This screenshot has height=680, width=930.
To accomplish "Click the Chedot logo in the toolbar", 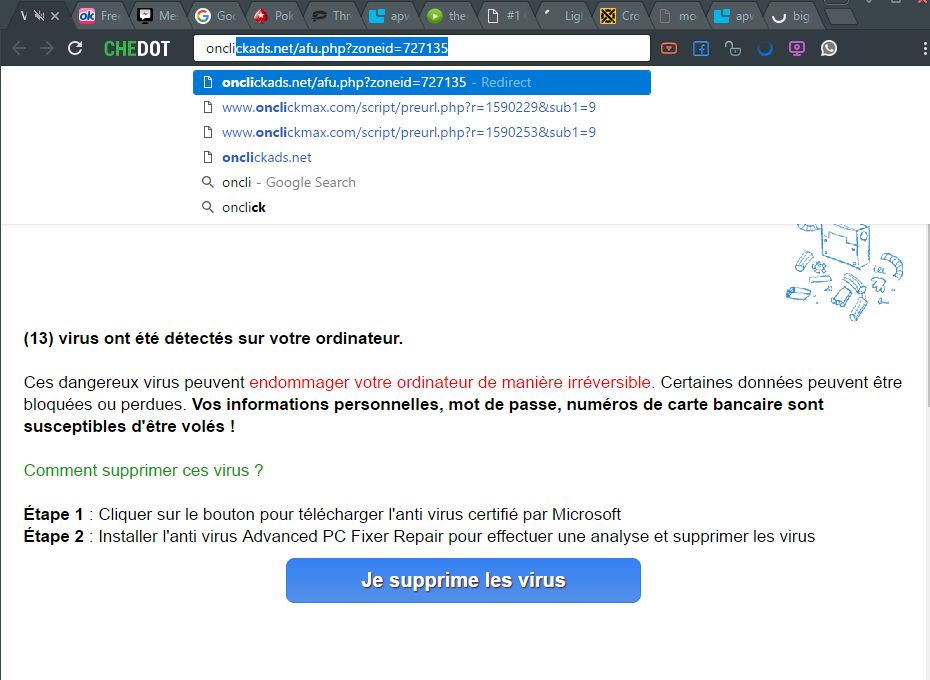I will tap(137, 48).
